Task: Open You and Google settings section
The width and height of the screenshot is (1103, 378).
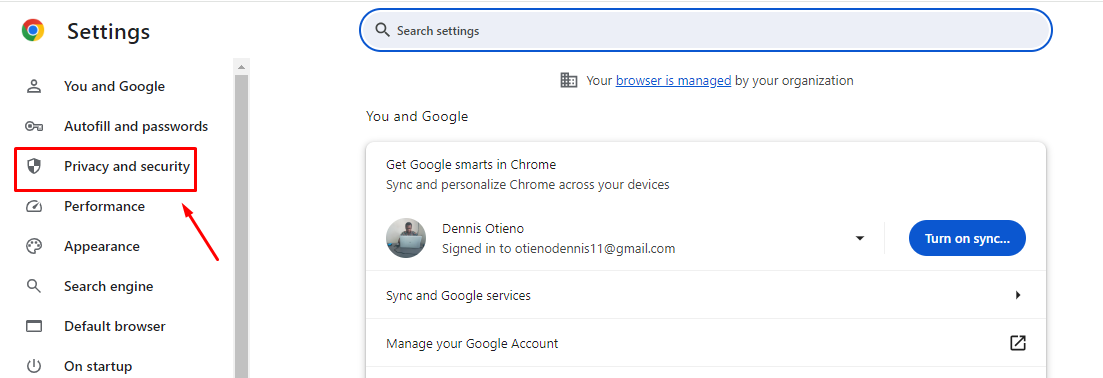Action: click(115, 87)
